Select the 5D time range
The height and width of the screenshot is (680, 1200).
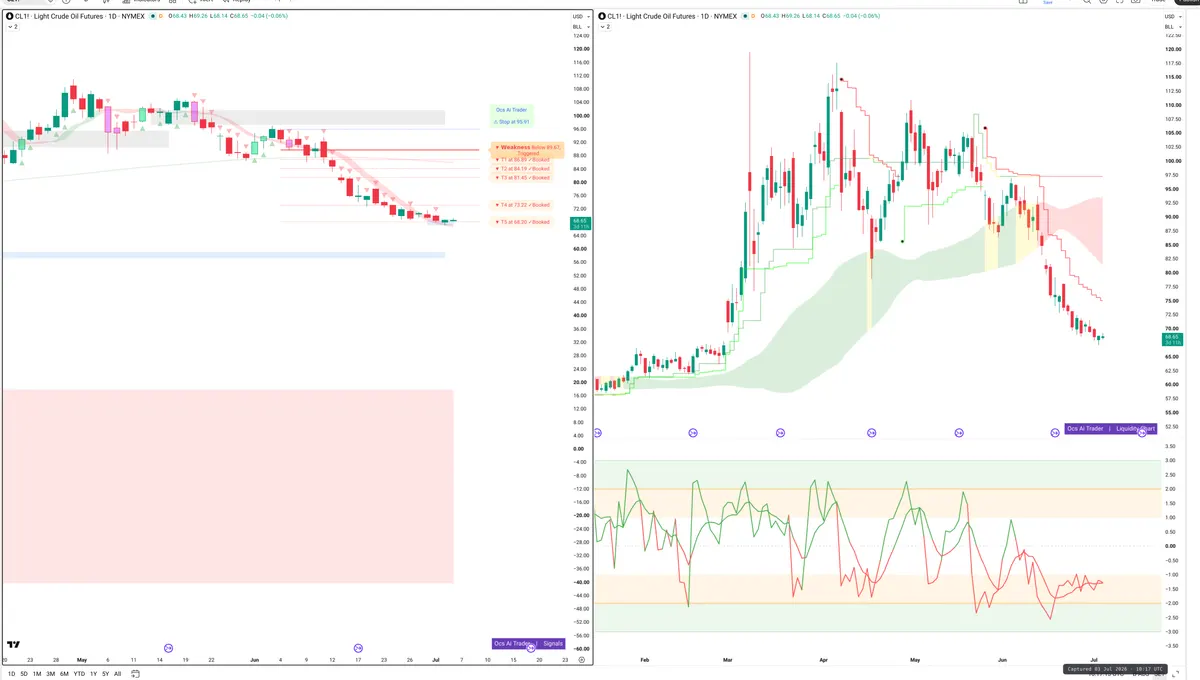pos(24,674)
